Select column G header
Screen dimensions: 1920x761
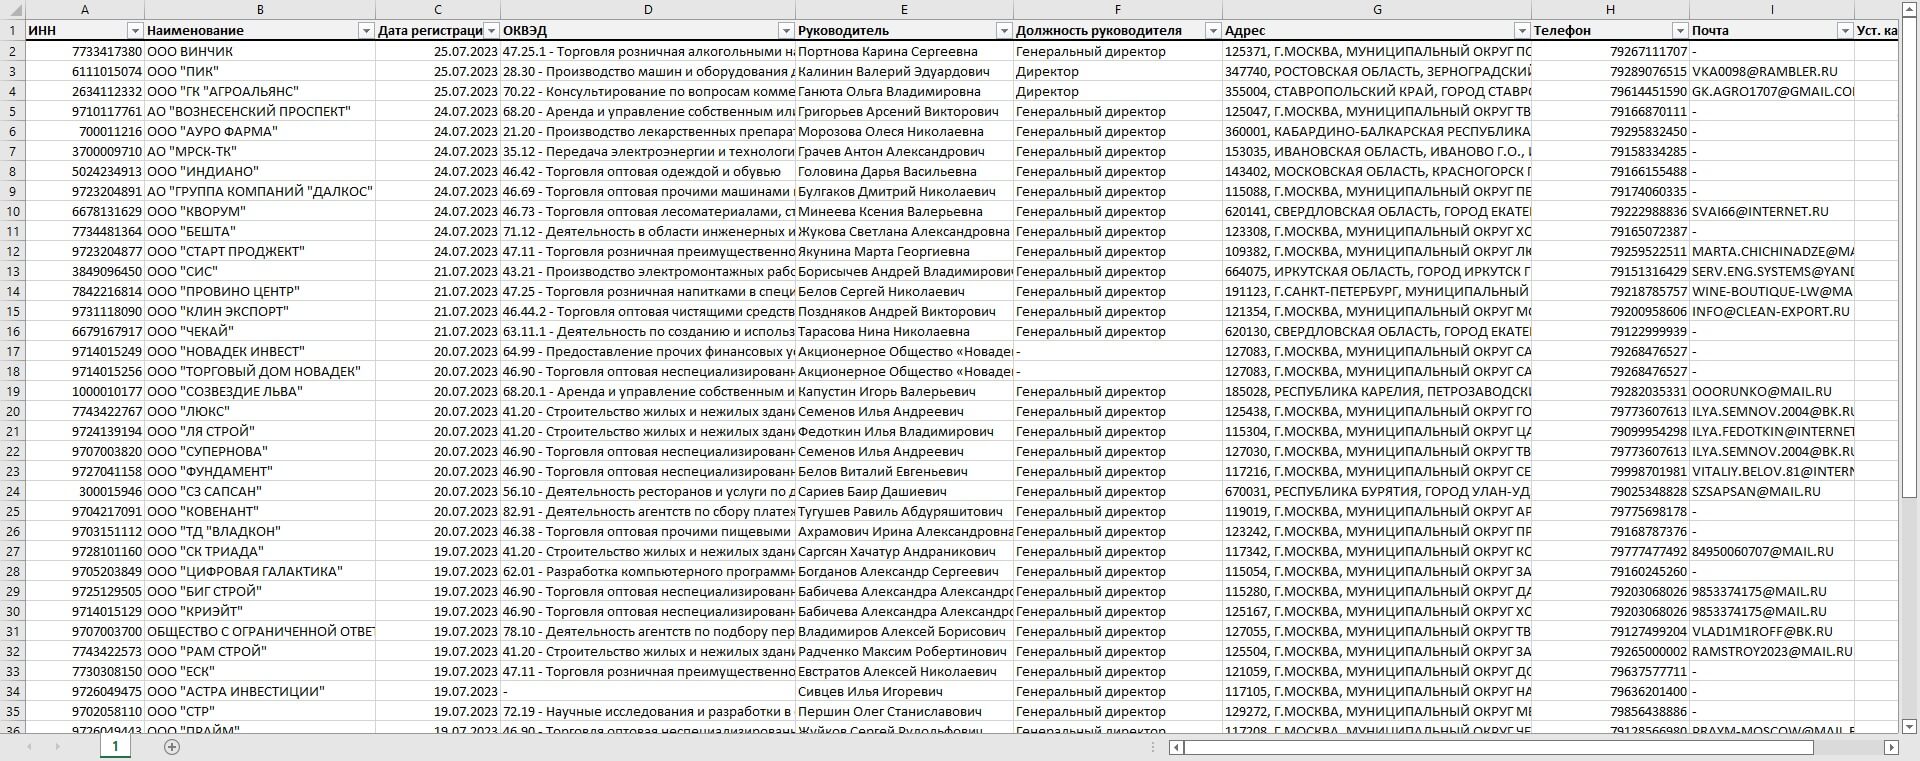click(x=1377, y=10)
